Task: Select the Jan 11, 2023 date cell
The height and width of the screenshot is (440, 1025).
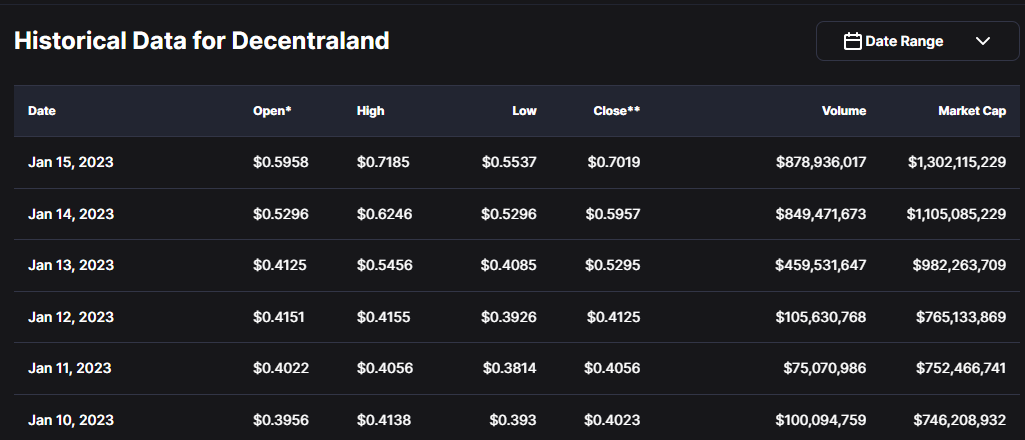Action: pyautogui.click(x=70, y=368)
